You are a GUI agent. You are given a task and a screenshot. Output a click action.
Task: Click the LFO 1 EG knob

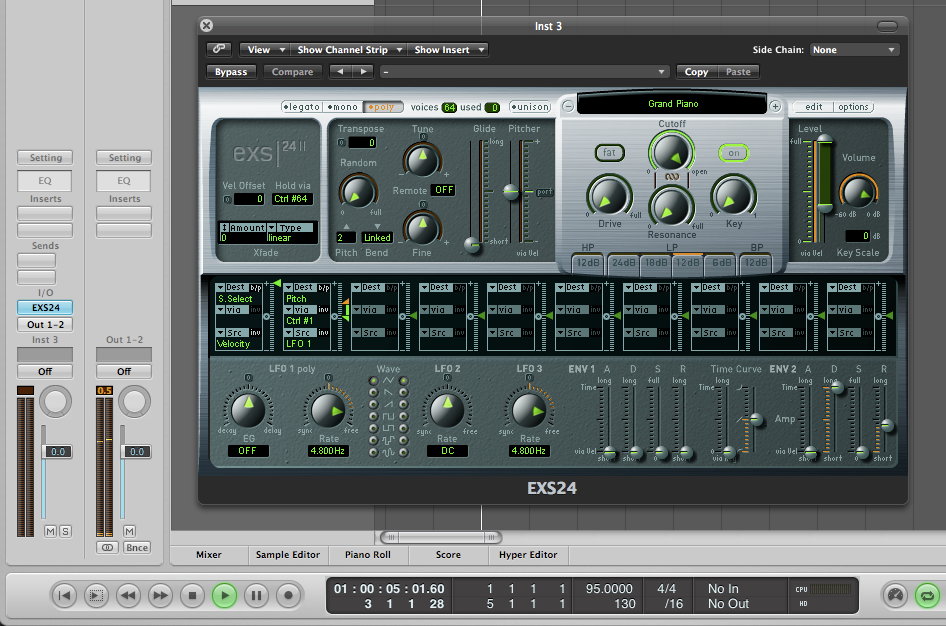[x=247, y=410]
